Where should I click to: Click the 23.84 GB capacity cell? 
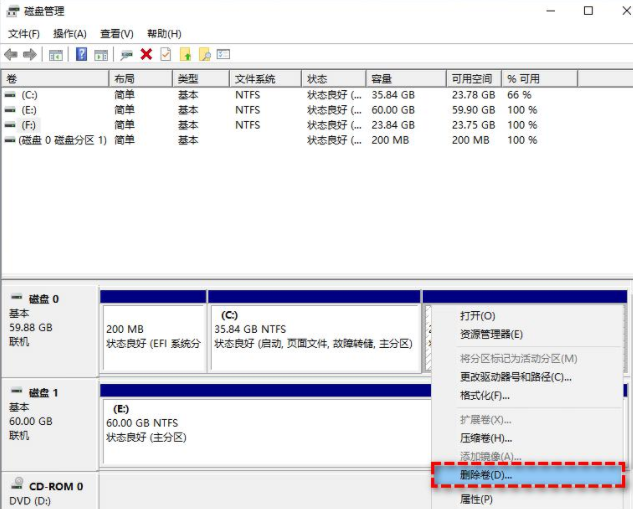tap(393, 125)
